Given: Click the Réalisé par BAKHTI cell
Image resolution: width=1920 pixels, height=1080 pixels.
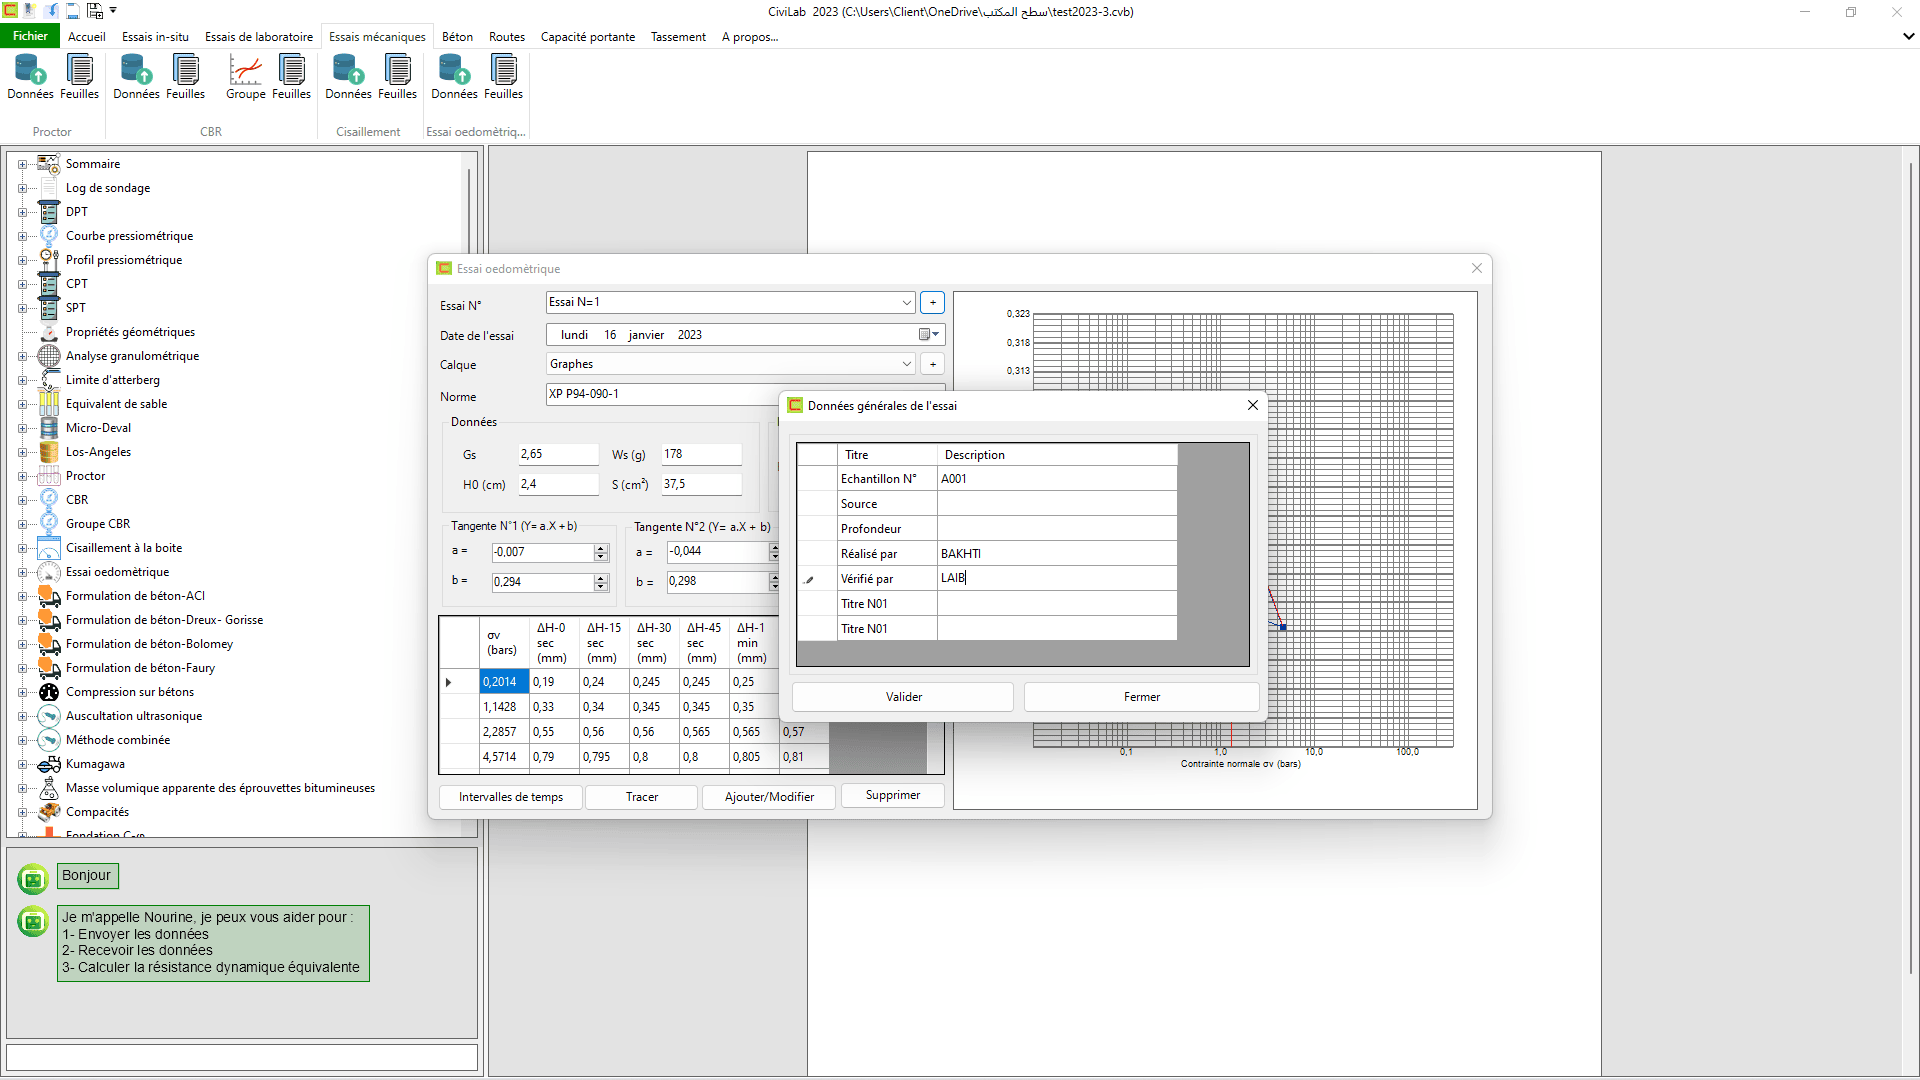Looking at the screenshot, I should point(1057,554).
